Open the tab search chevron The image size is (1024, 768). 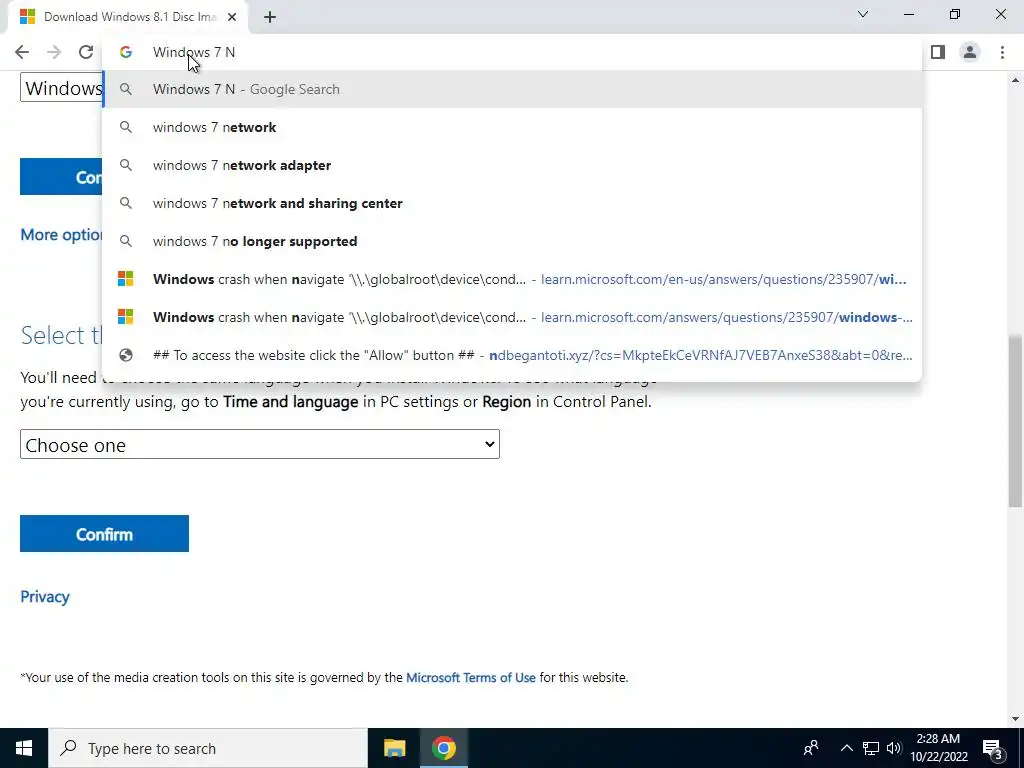[863, 14]
